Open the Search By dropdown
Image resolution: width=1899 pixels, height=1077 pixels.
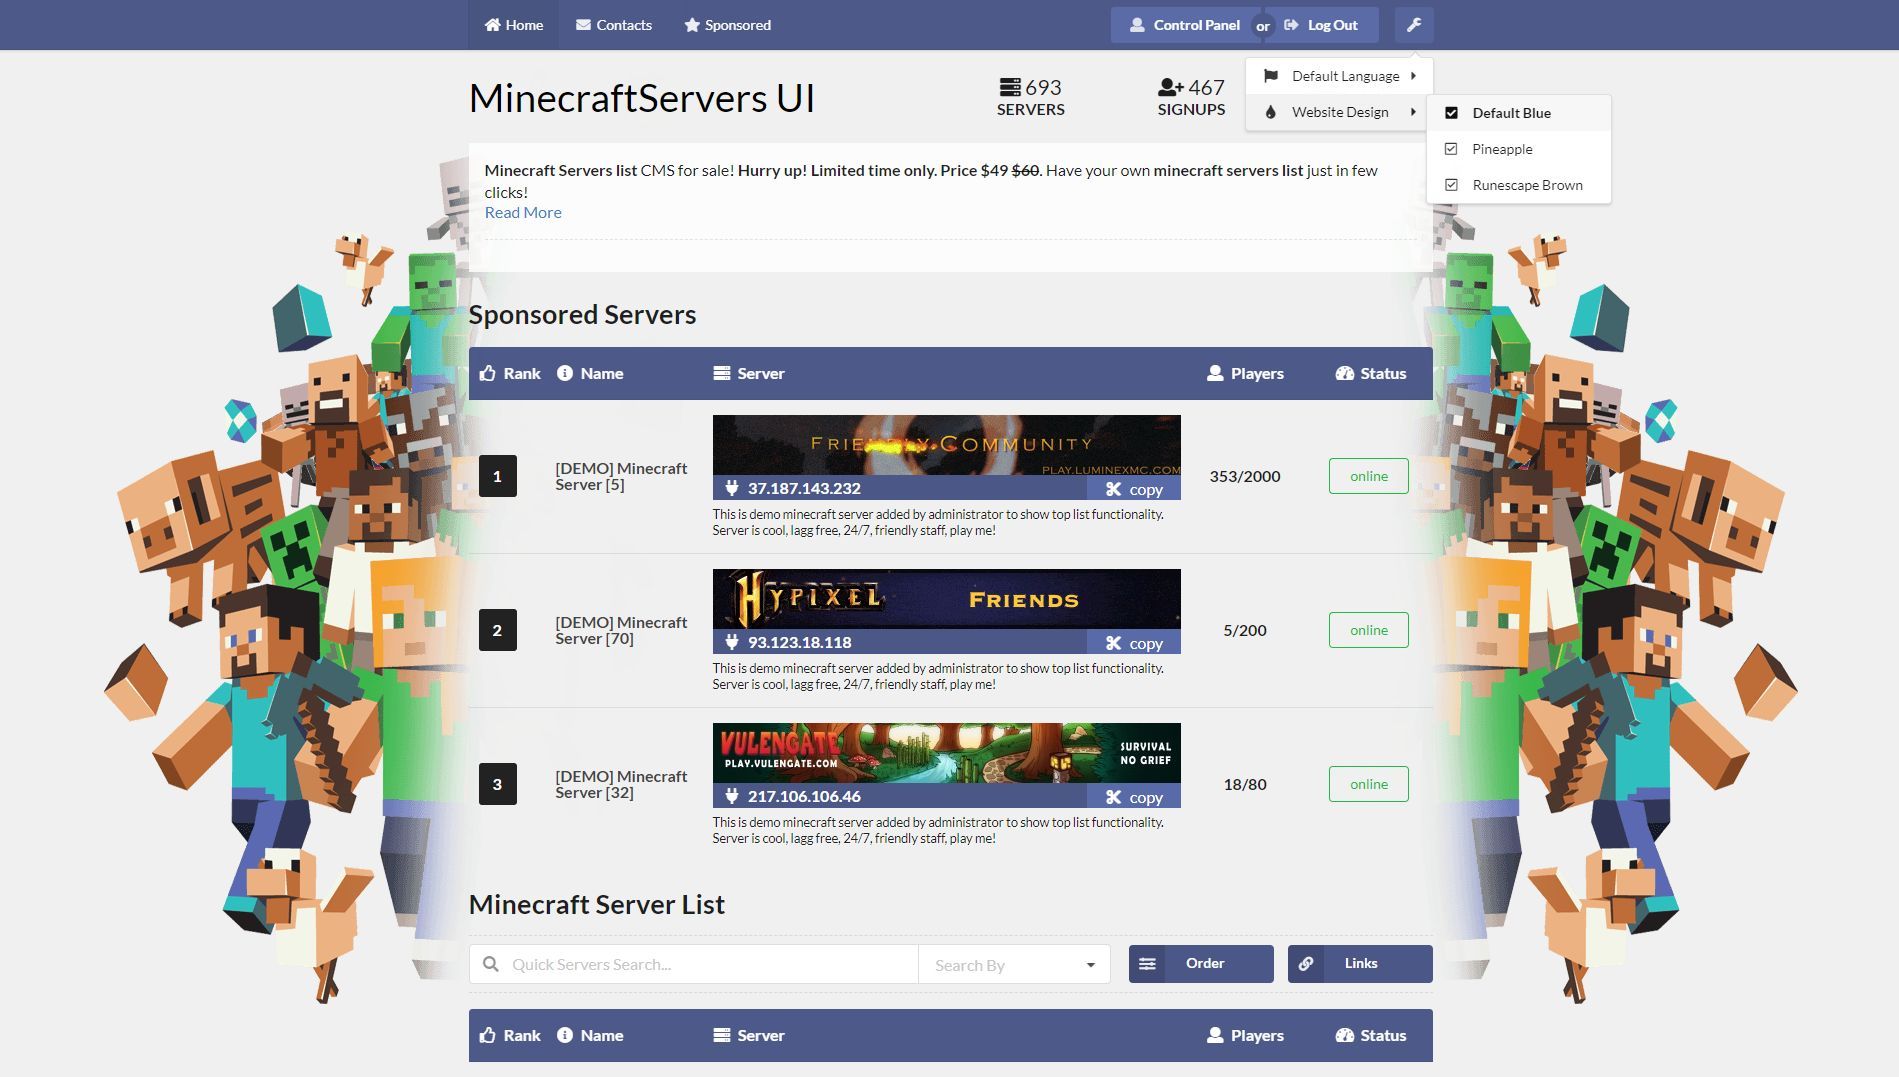coord(1013,964)
